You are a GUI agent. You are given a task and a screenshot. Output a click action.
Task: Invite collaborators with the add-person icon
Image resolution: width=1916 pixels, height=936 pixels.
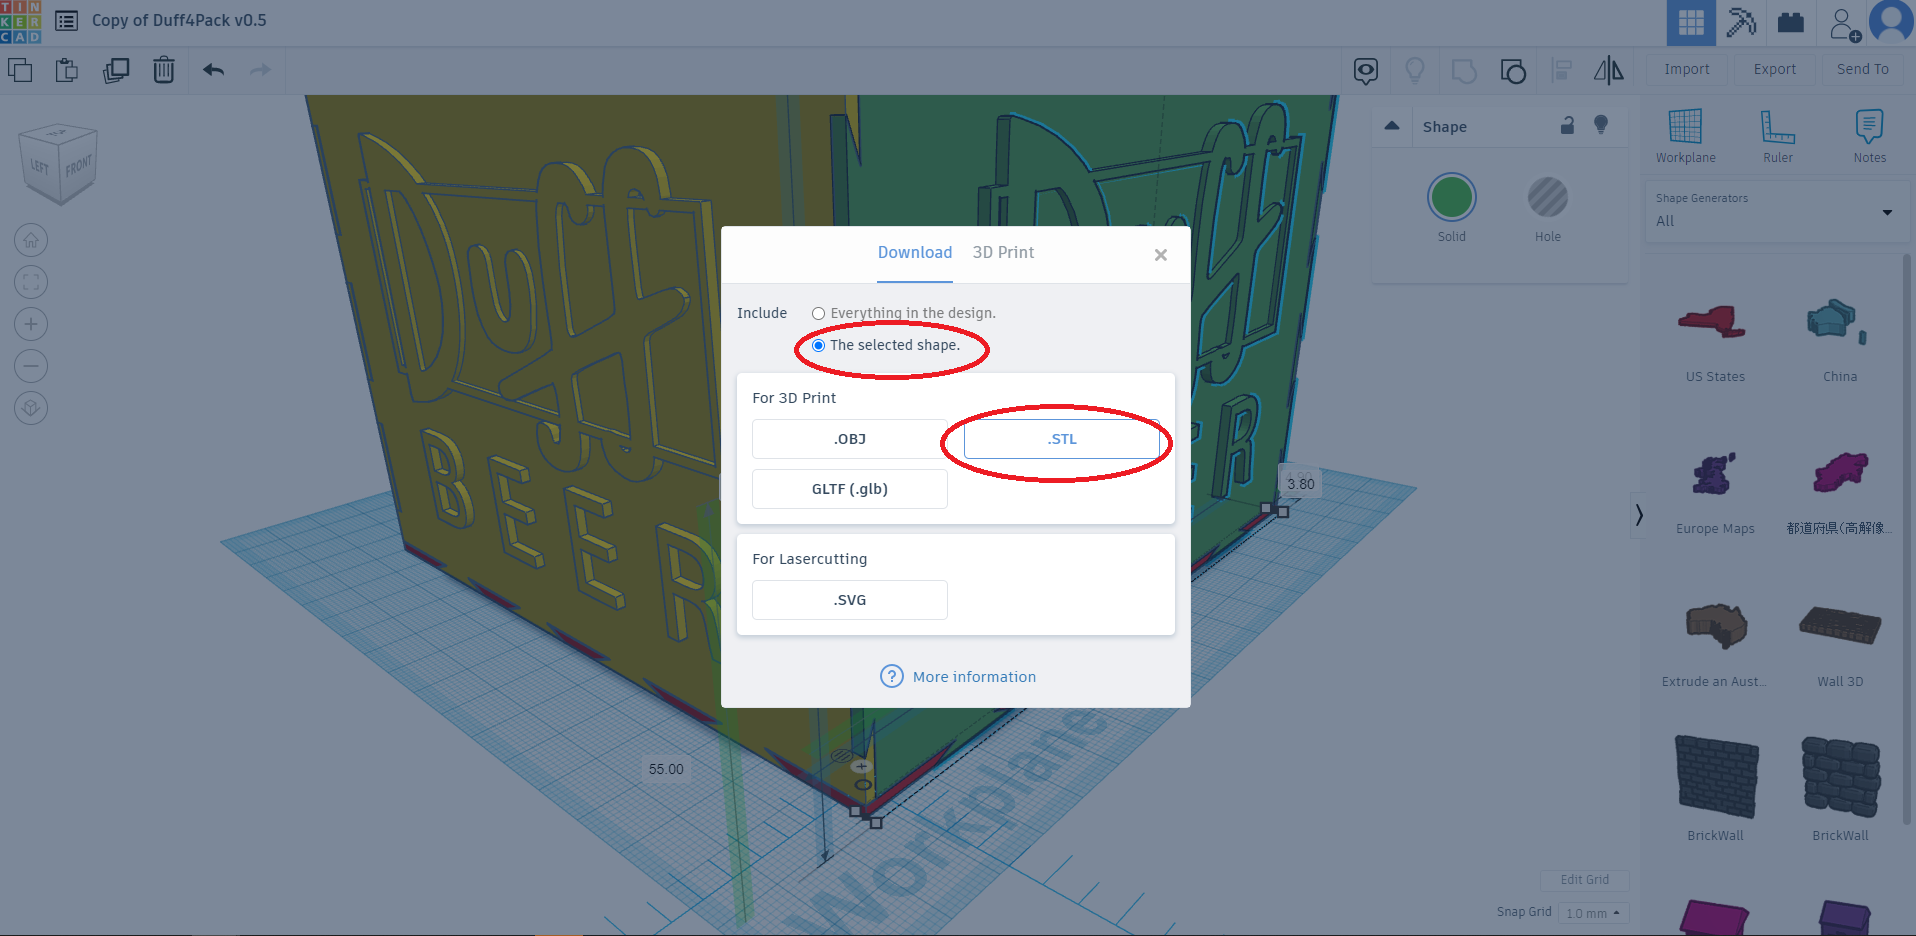coord(1844,24)
